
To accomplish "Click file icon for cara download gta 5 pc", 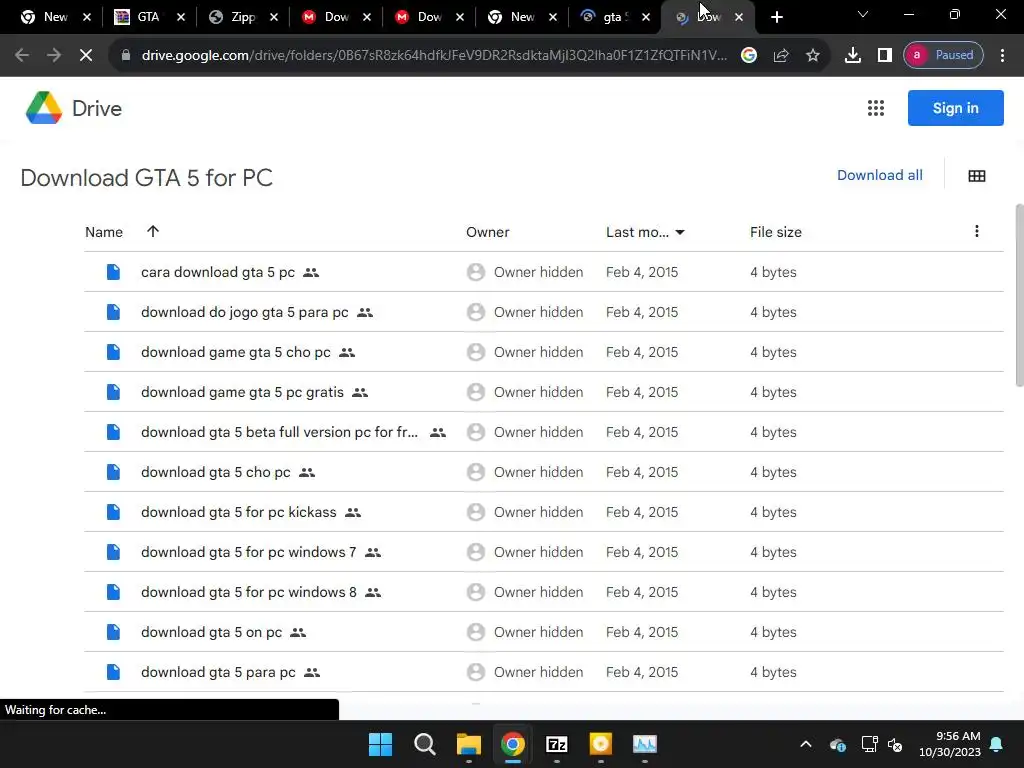I will point(113,272).
